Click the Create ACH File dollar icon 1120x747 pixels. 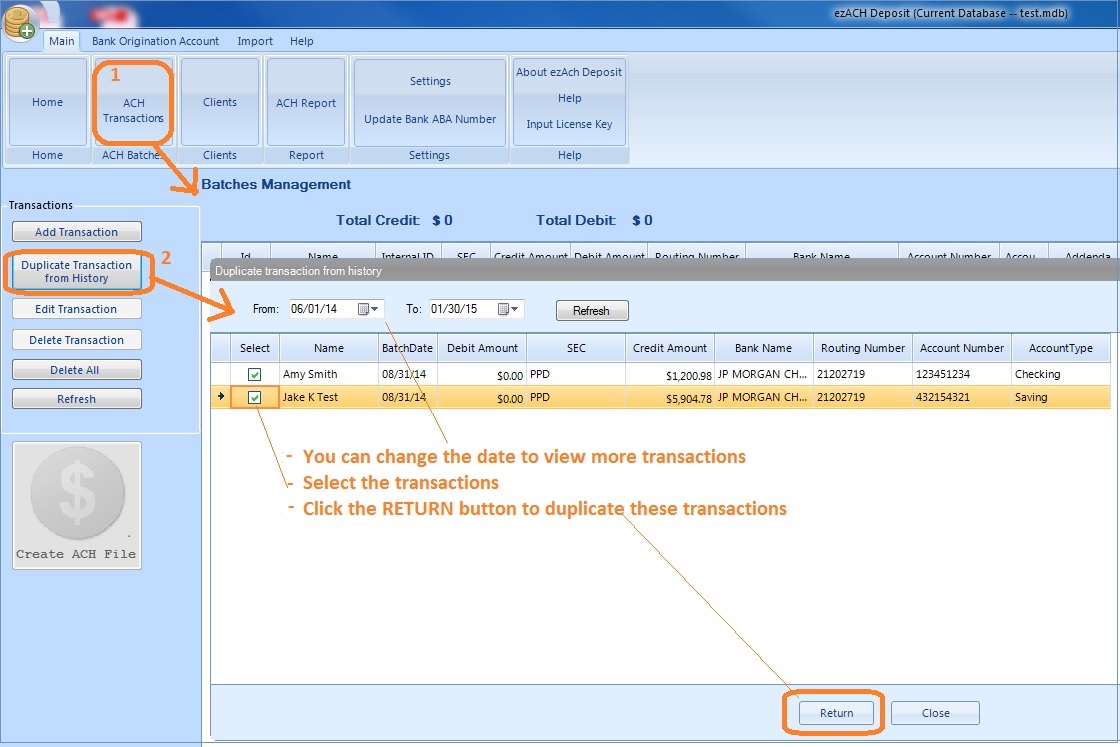coord(76,490)
